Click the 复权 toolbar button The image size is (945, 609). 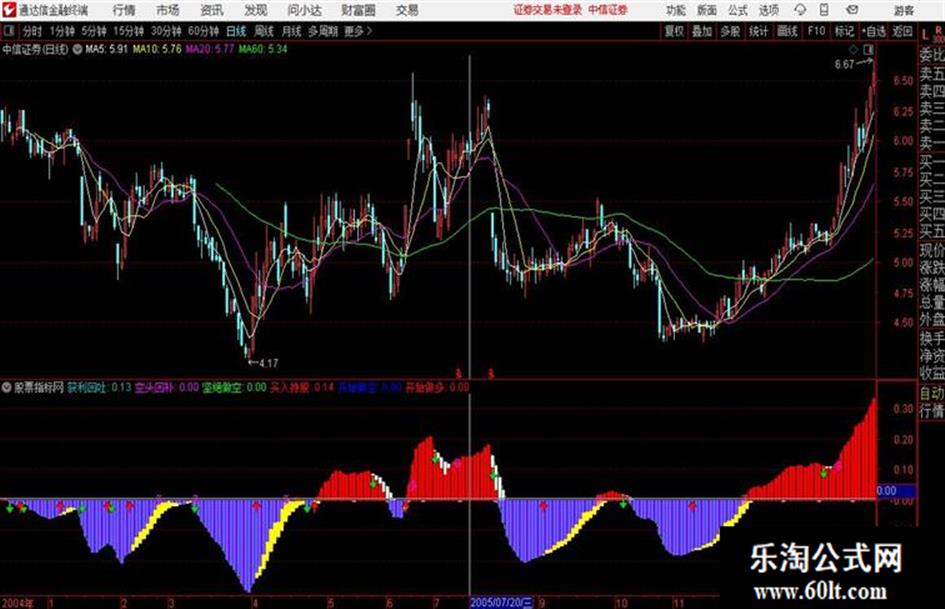tap(674, 31)
